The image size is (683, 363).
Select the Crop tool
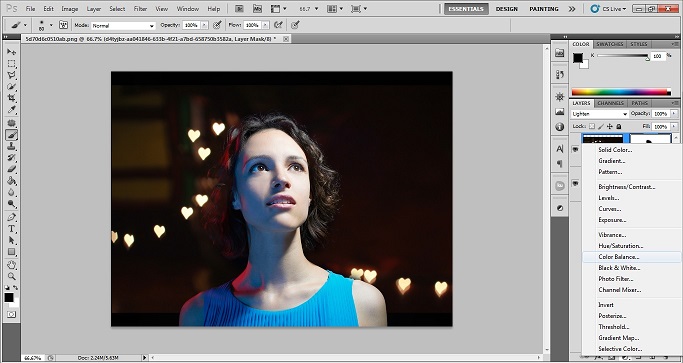[11, 99]
